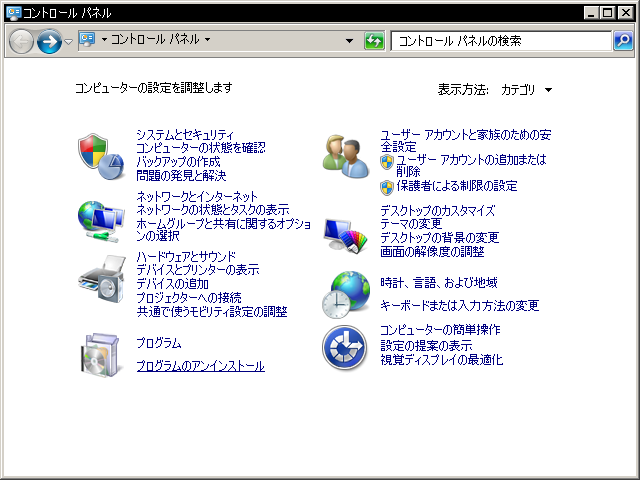
Task: Click the System and Security shield icon
Action: point(100,154)
